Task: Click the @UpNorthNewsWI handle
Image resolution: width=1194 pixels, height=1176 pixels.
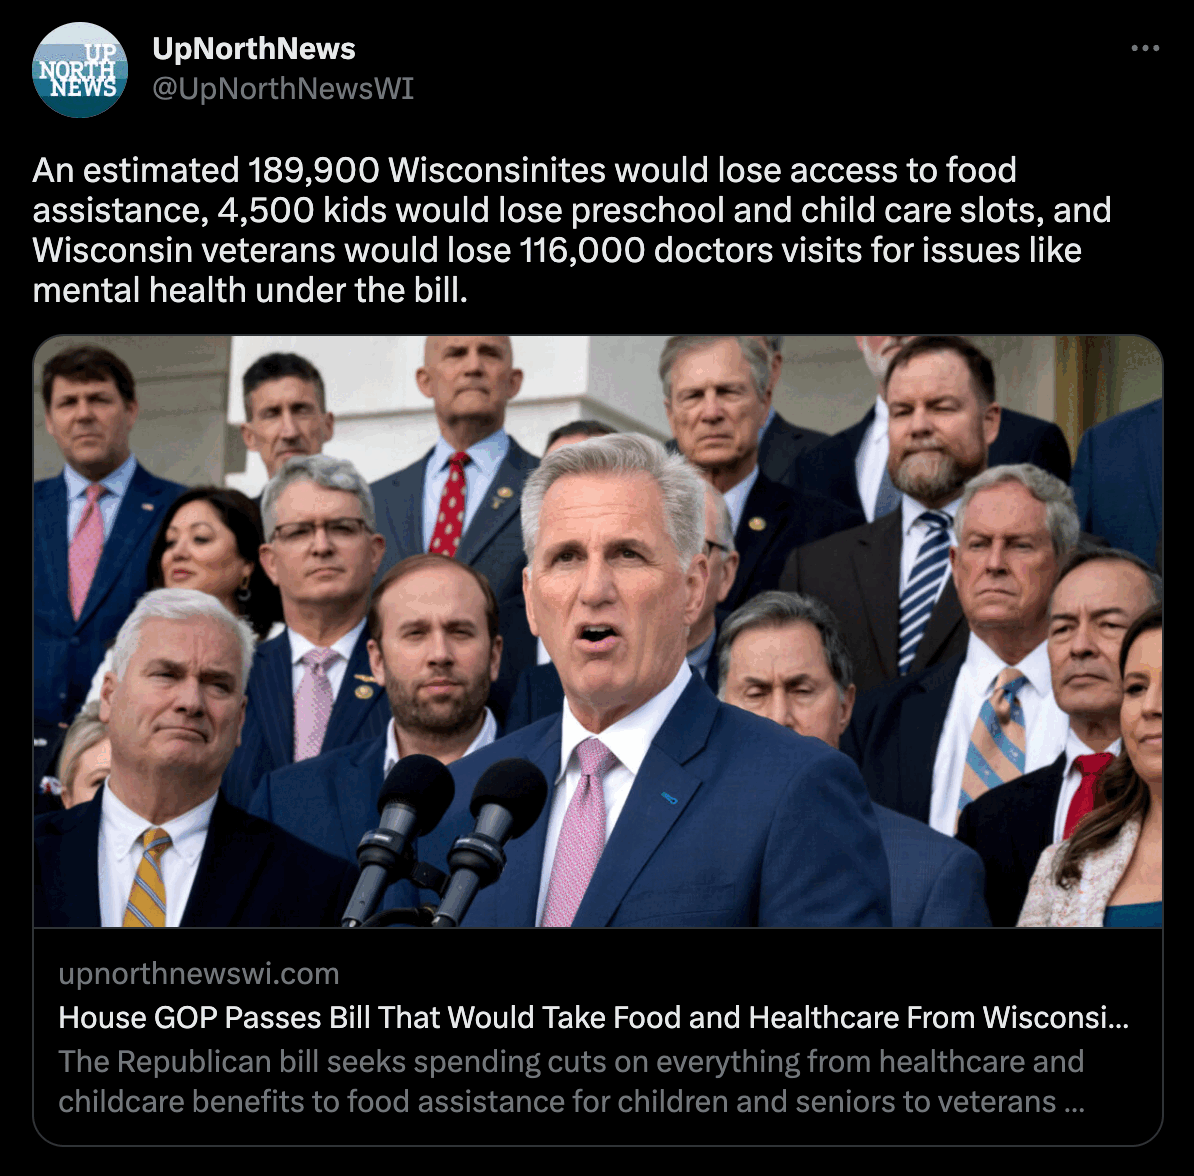Action: 283,88
